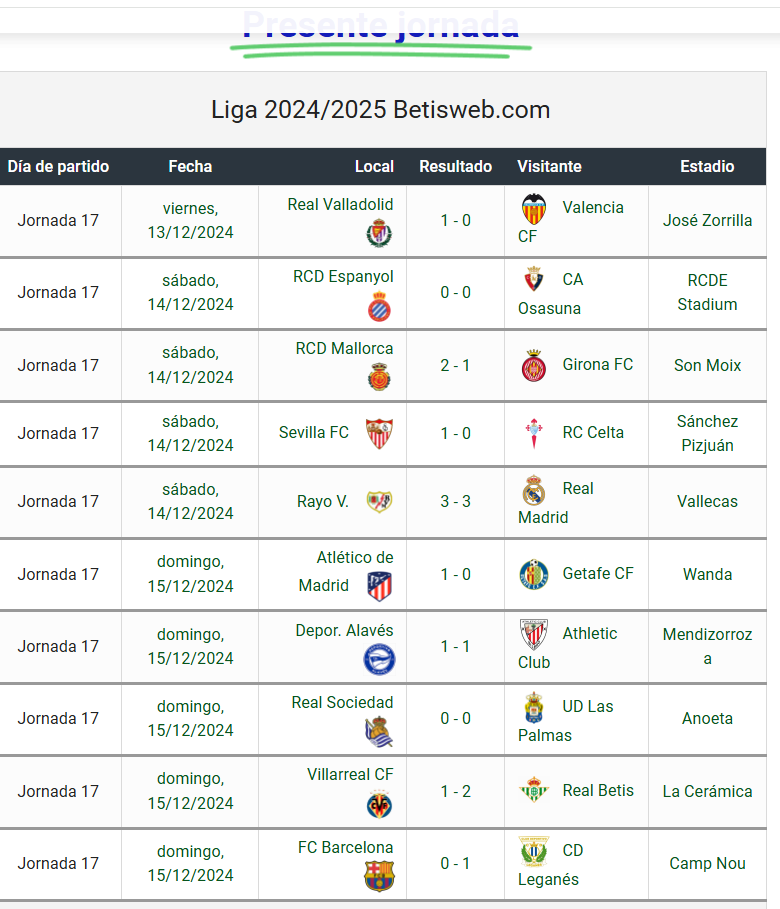
Task: Click the RC Celta crest icon
Action: 534,433
